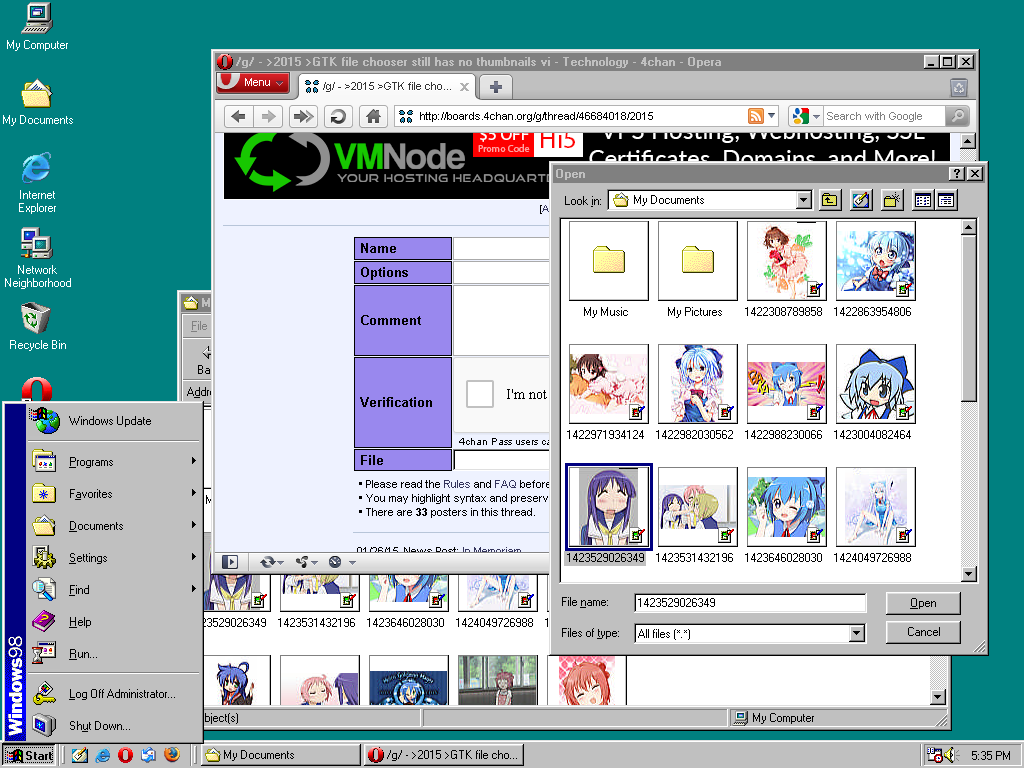Launch Opera from quick launch bar

(125, 755)
